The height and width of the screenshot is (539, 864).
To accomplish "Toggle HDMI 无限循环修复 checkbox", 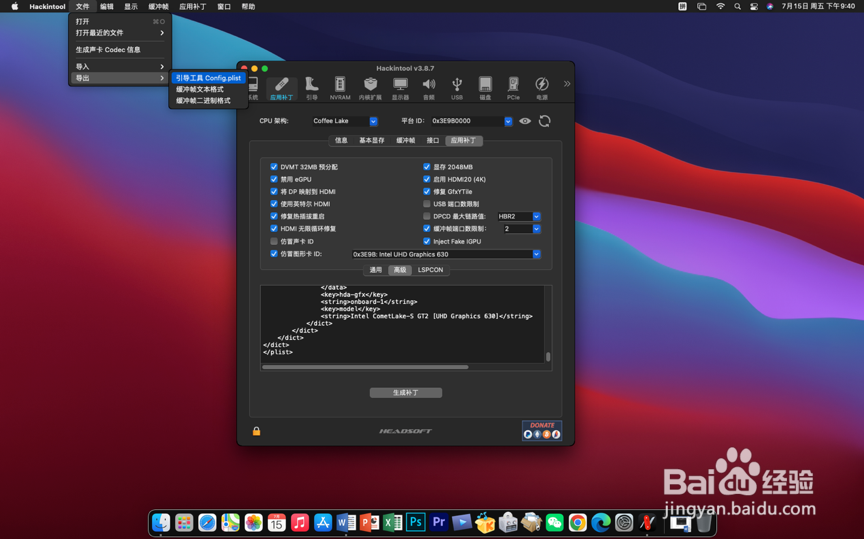I will (x=274, y=228).
